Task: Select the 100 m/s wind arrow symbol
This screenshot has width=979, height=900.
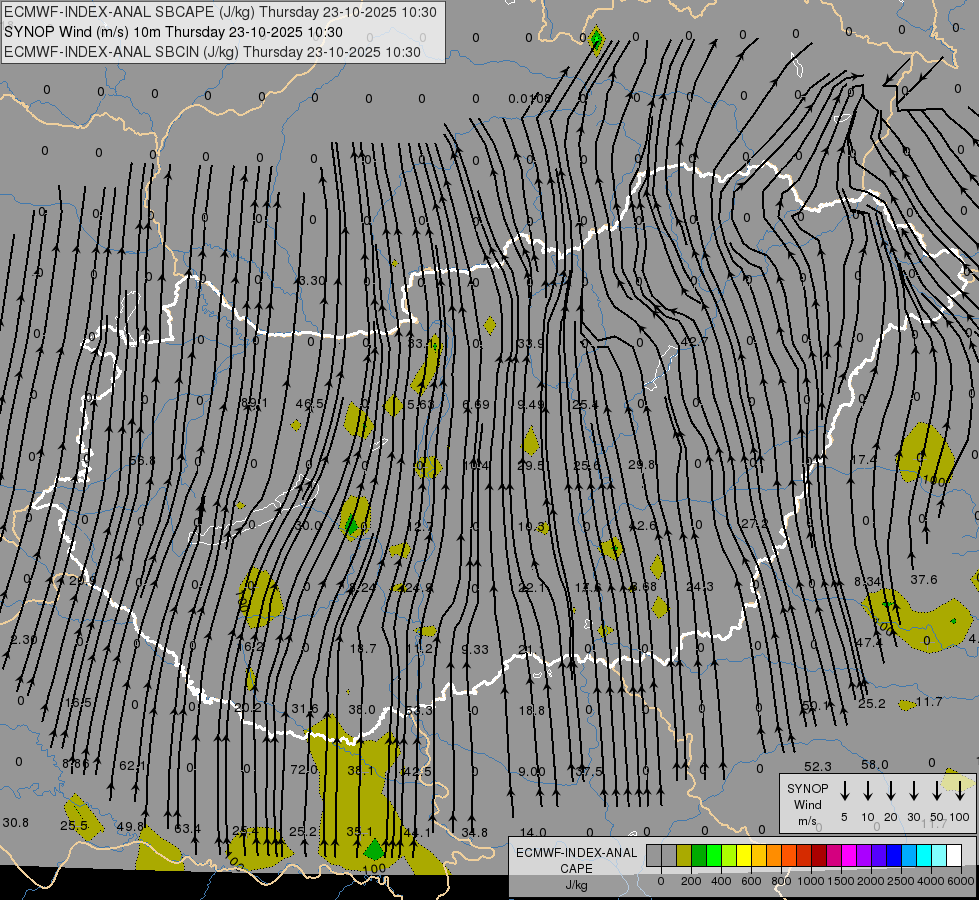Action: 960,791
